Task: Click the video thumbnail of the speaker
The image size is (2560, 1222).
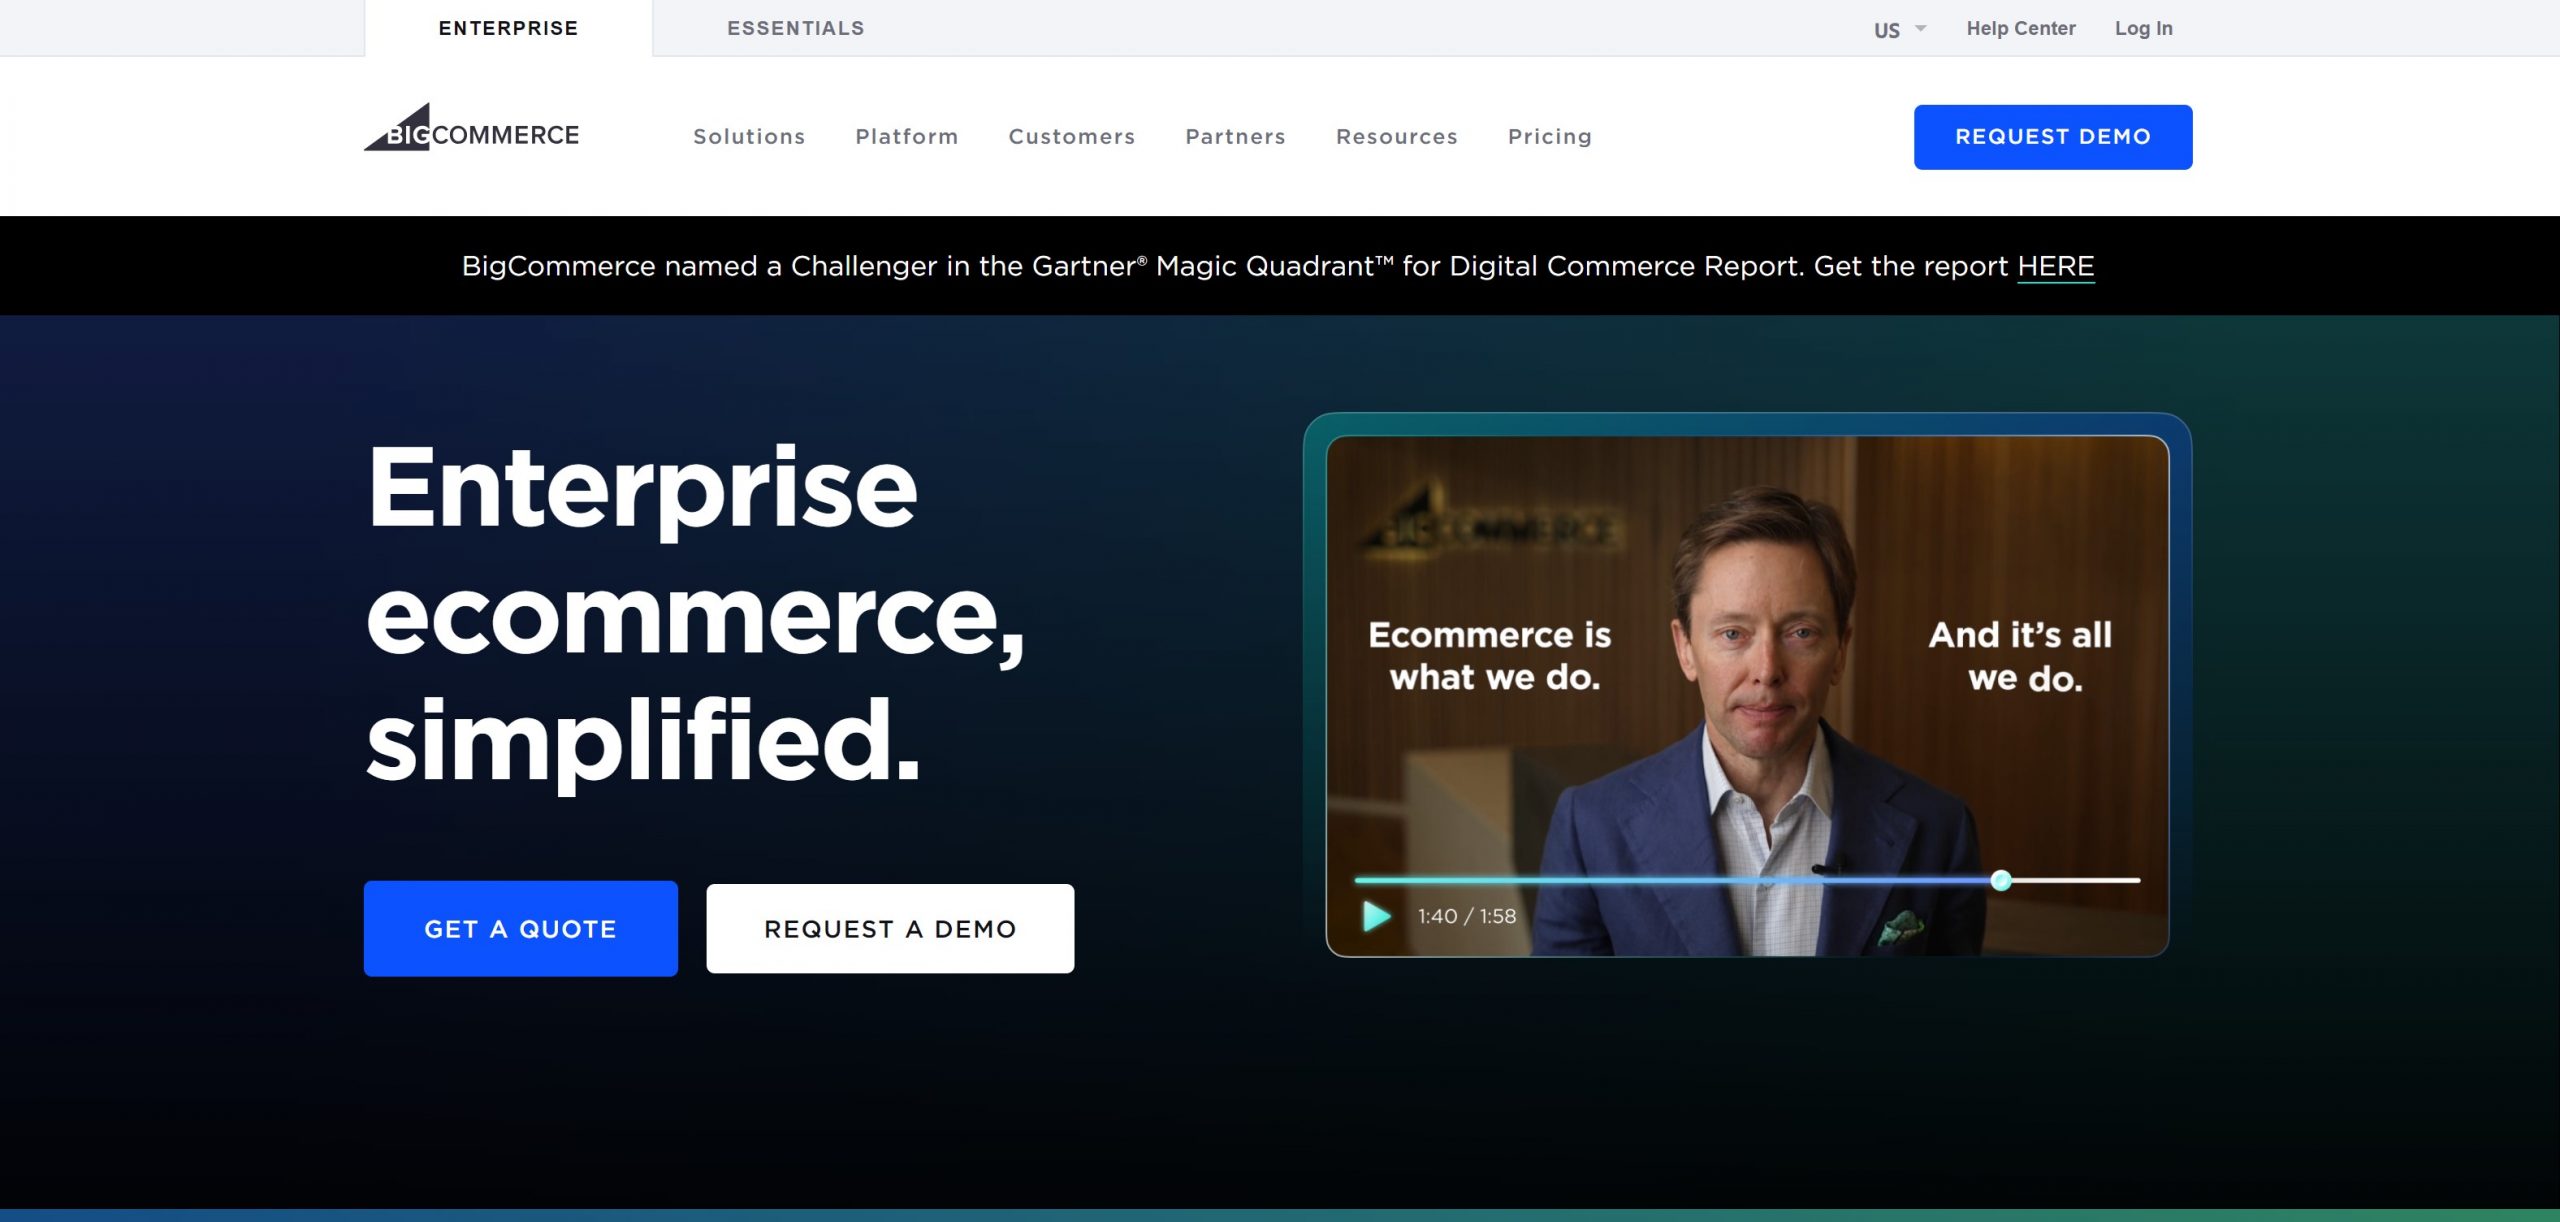Action: [1746, 695]
